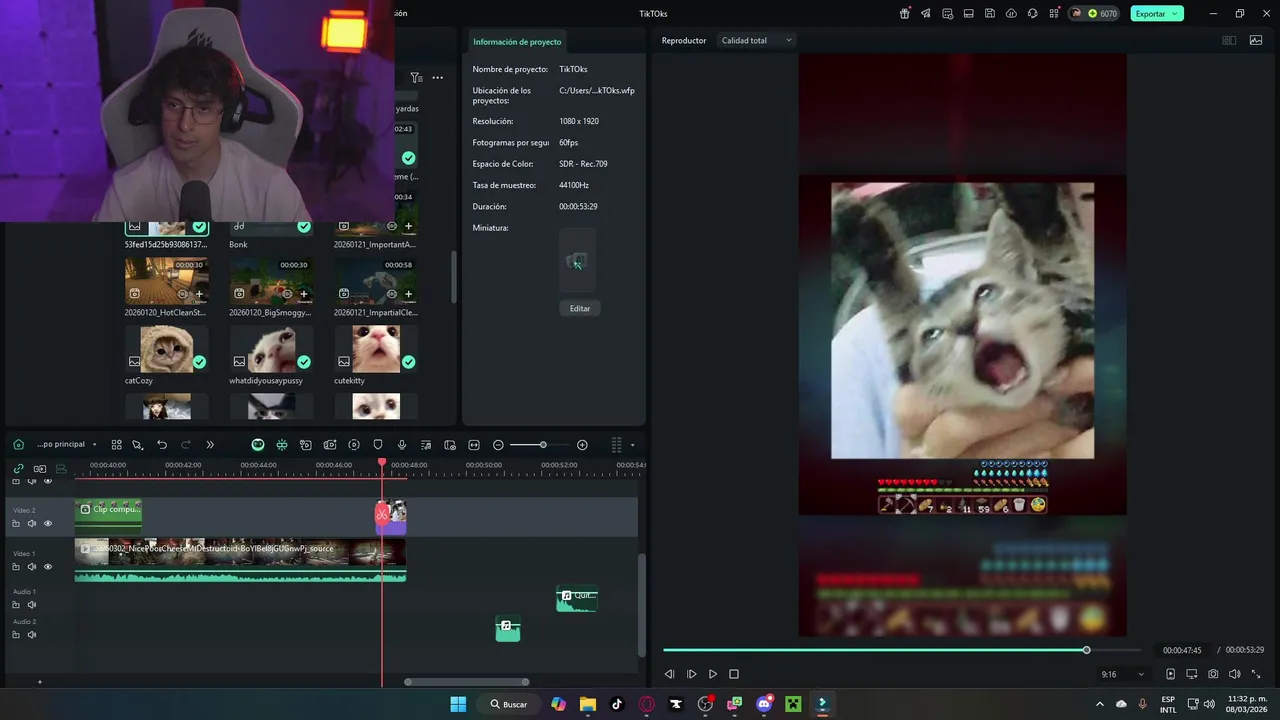The image size is (1280, 720).
Task: Add 20260120_HotCleanSt clip with plus icon
Action: coord(199,294)
